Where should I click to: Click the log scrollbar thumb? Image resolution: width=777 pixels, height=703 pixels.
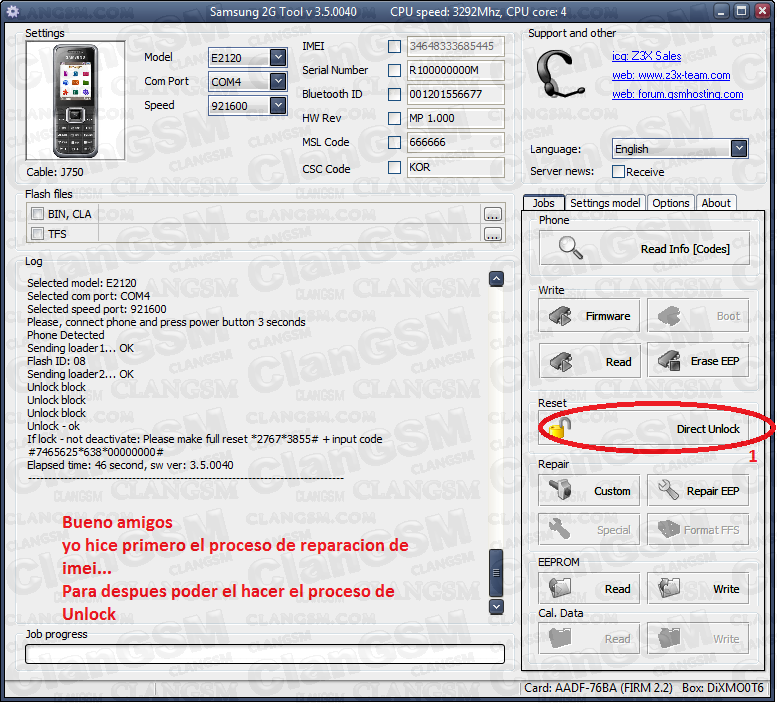pos(496,573)
